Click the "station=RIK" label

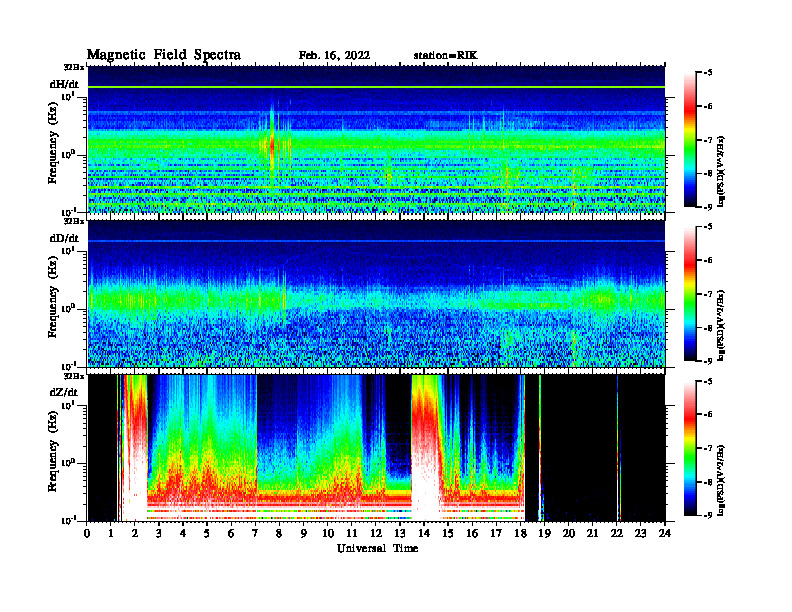coord(445,56)
